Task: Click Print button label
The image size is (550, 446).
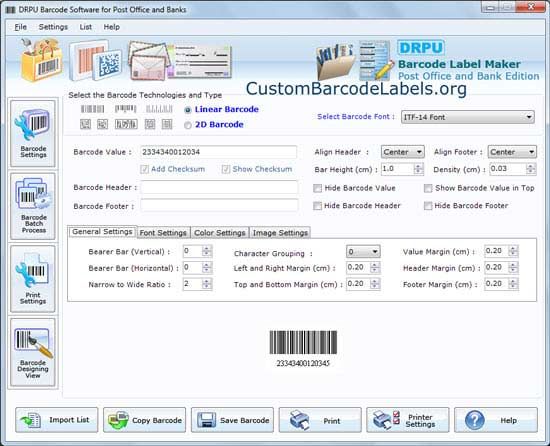Action: coord(331,420)
